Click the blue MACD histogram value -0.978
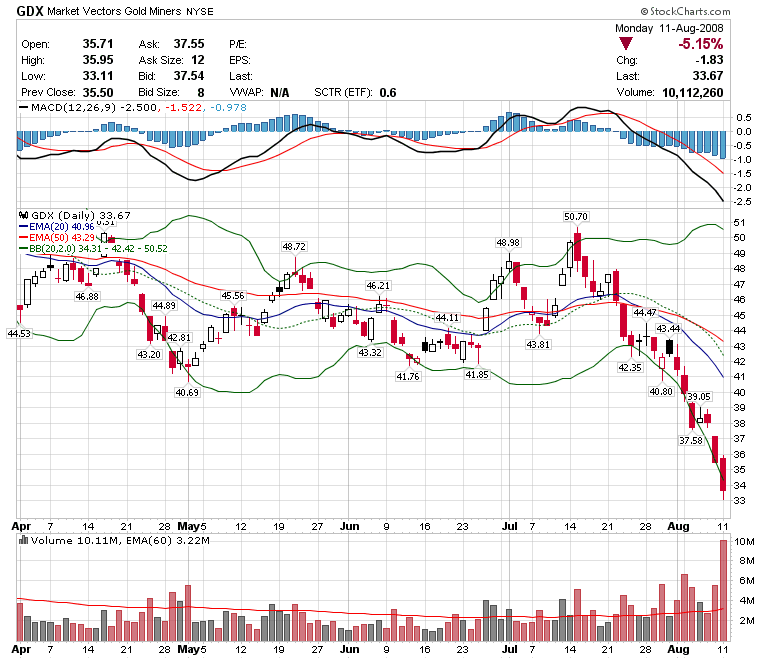Viewport: 780px width, 659px height. 228,107
